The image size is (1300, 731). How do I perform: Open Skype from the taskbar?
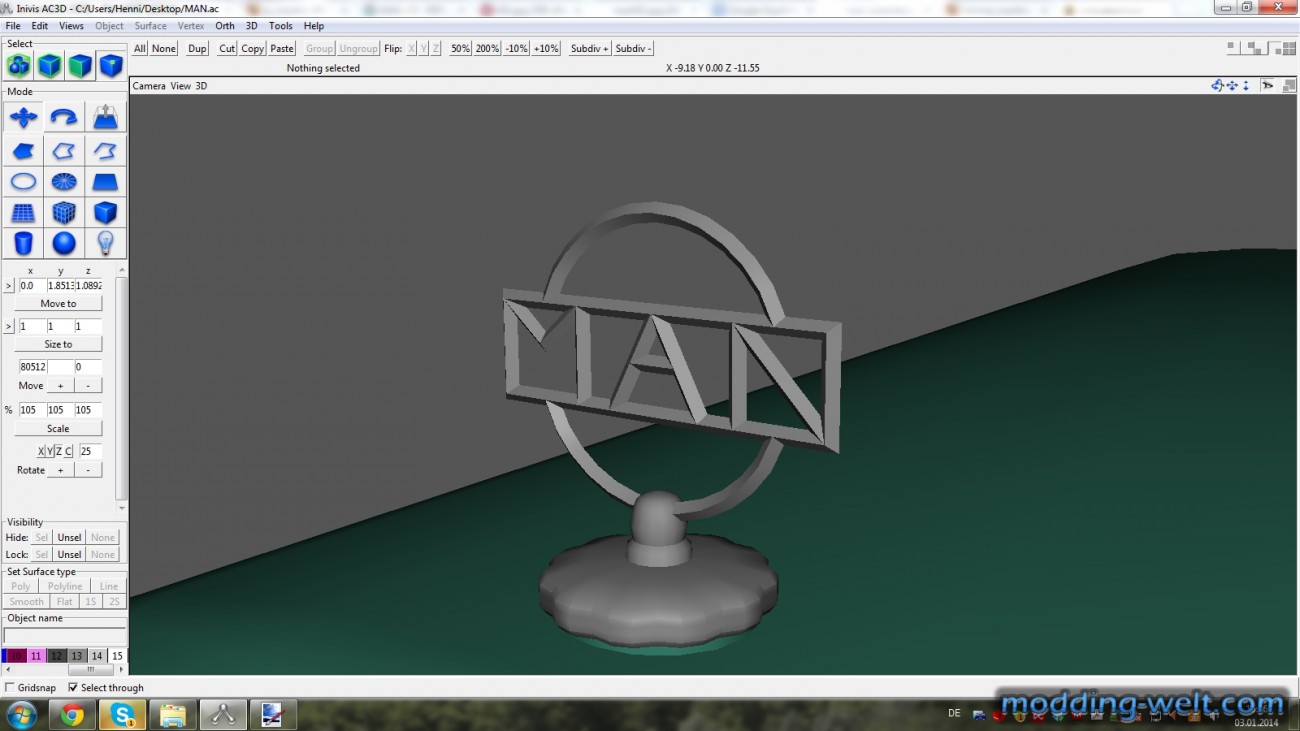[x=123, y=715]
